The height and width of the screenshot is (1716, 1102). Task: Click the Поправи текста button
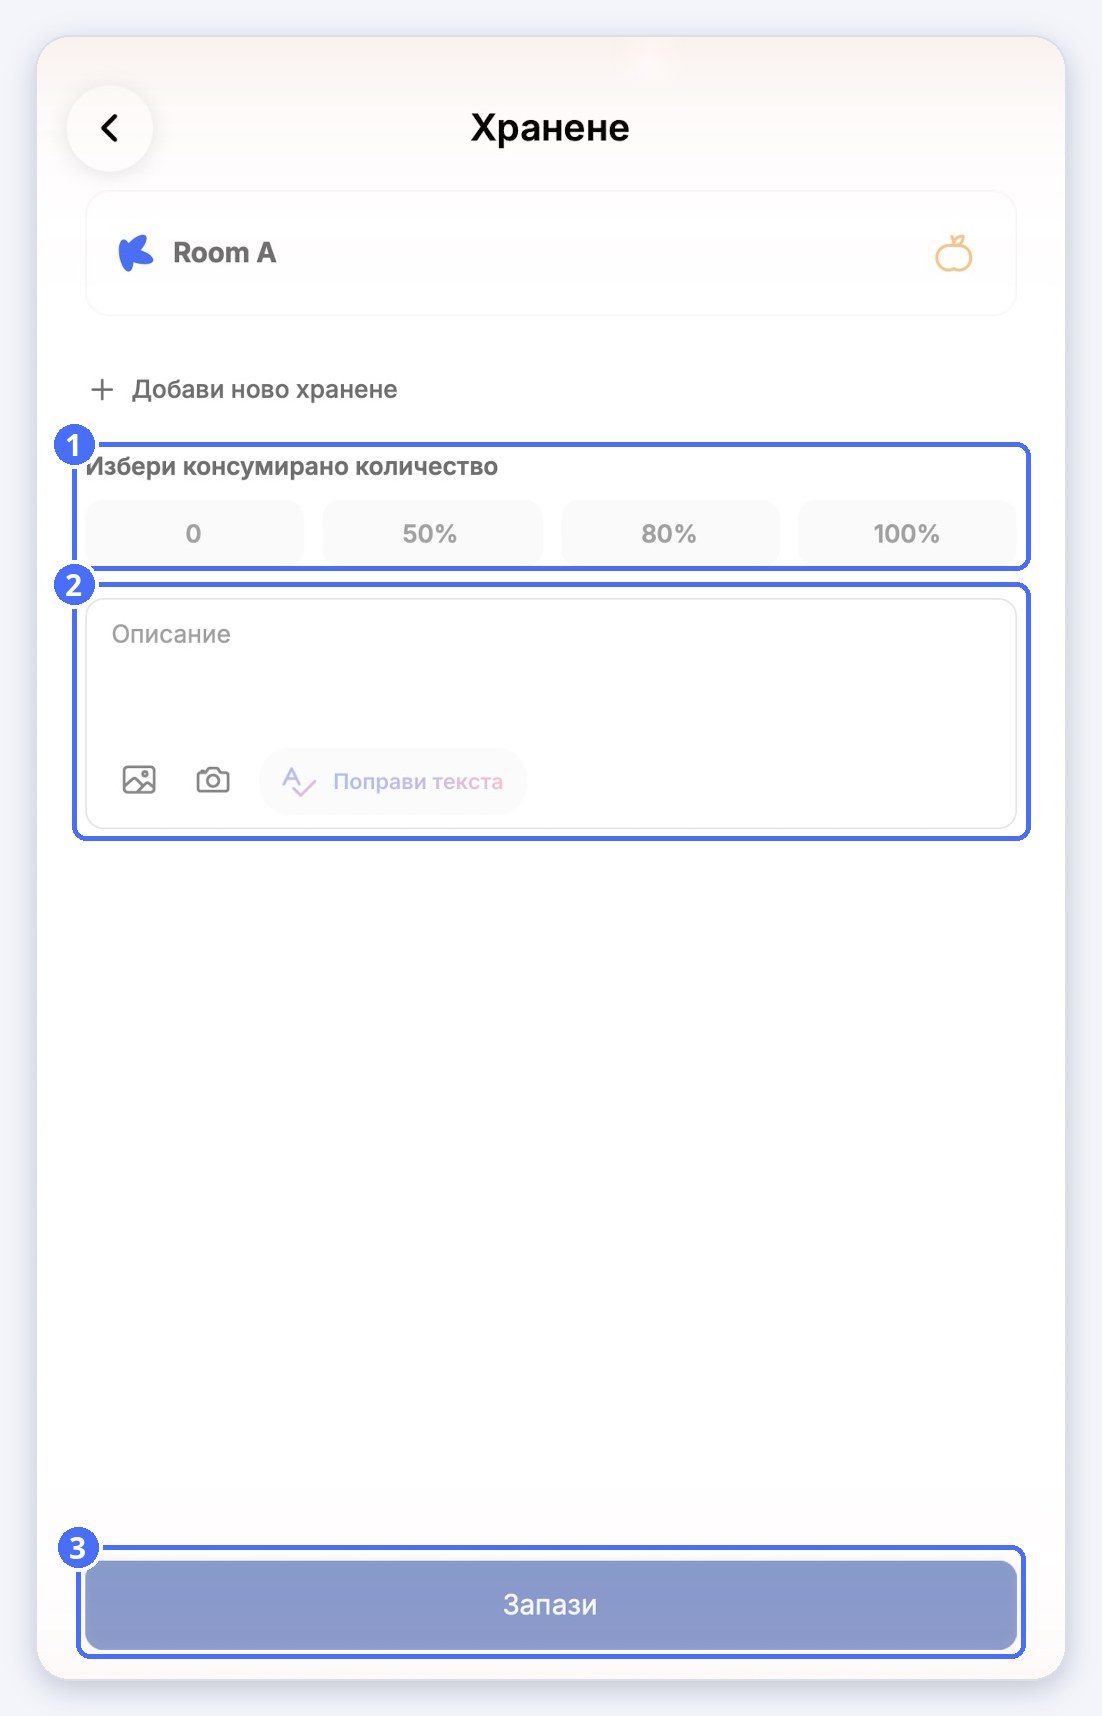393,781
